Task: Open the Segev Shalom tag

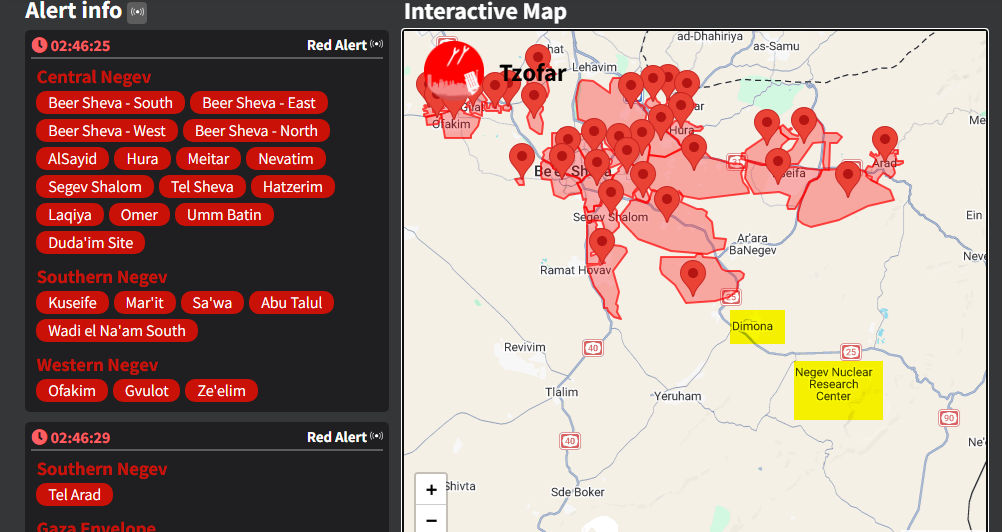Action: coord(95,187)
